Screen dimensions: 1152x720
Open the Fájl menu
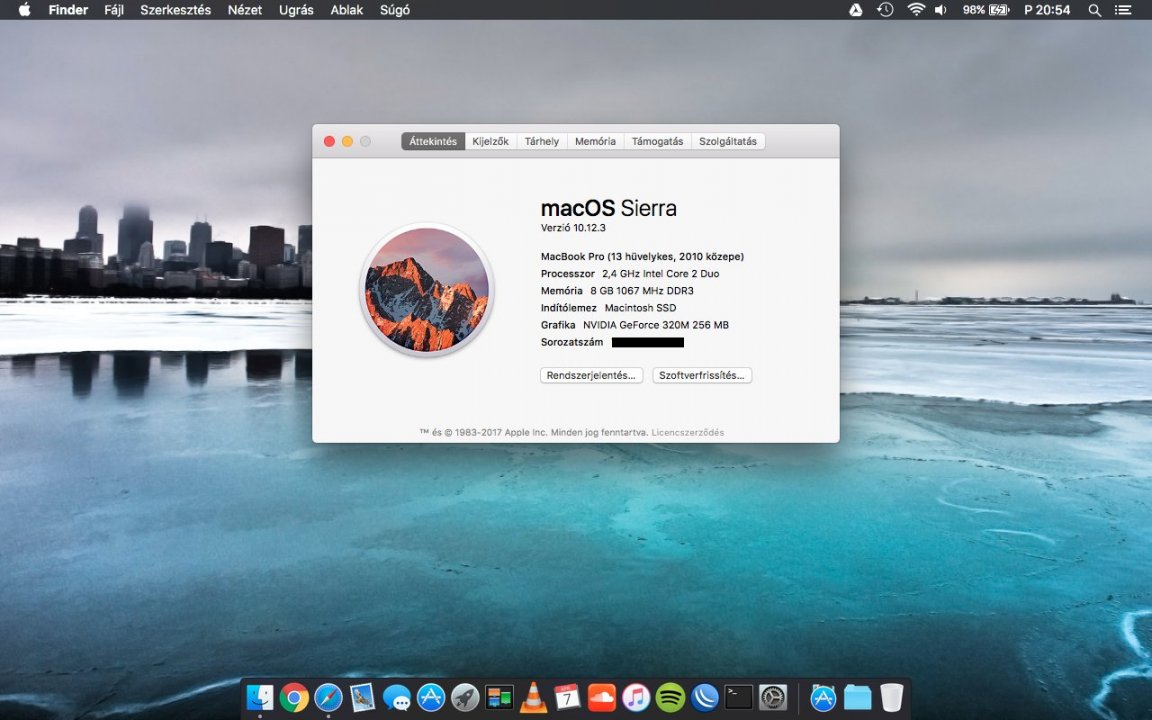(114, 10)
